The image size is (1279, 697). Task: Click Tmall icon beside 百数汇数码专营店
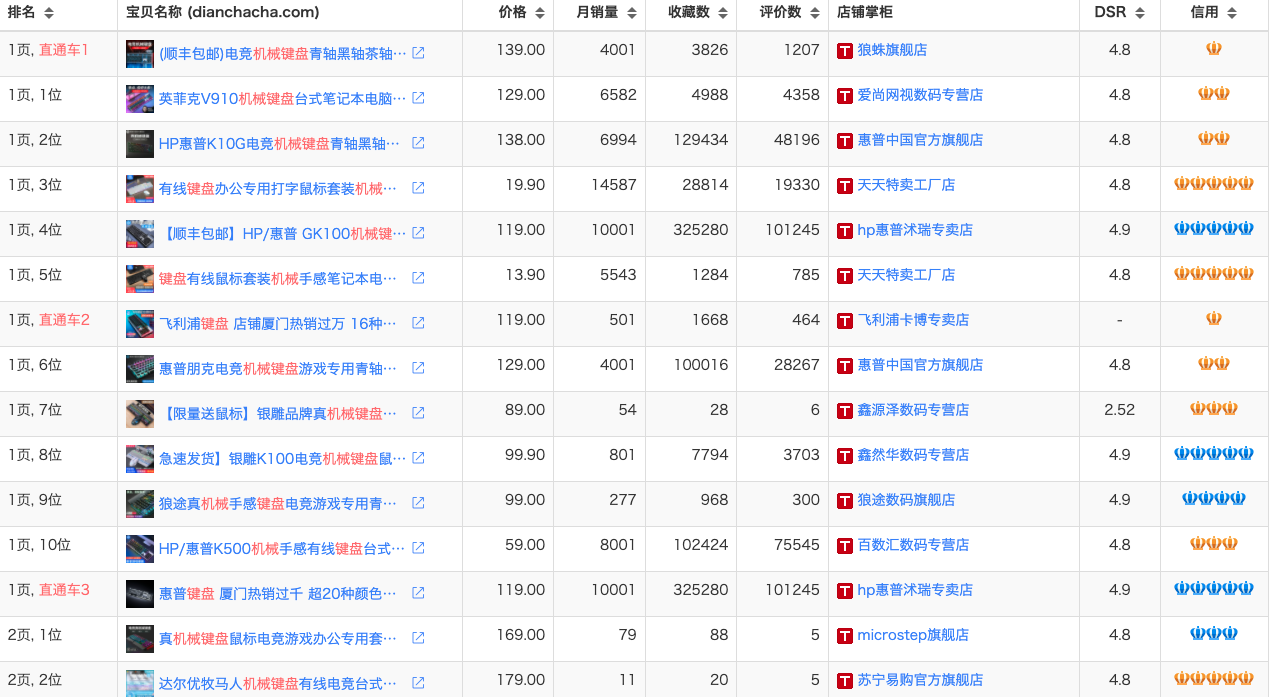click(845, 546)
